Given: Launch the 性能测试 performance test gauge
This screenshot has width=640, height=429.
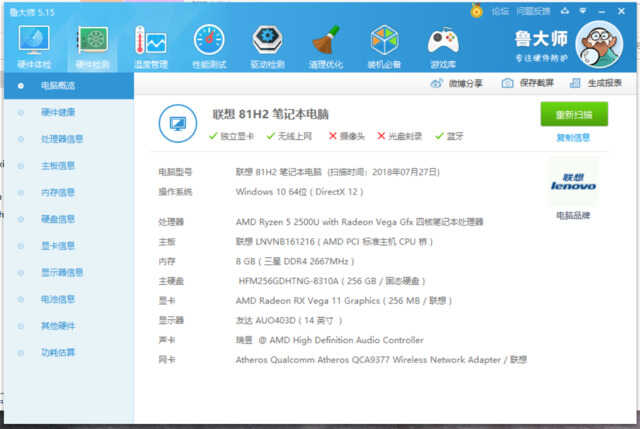Looking at the screenshot, I should [209, 46].
